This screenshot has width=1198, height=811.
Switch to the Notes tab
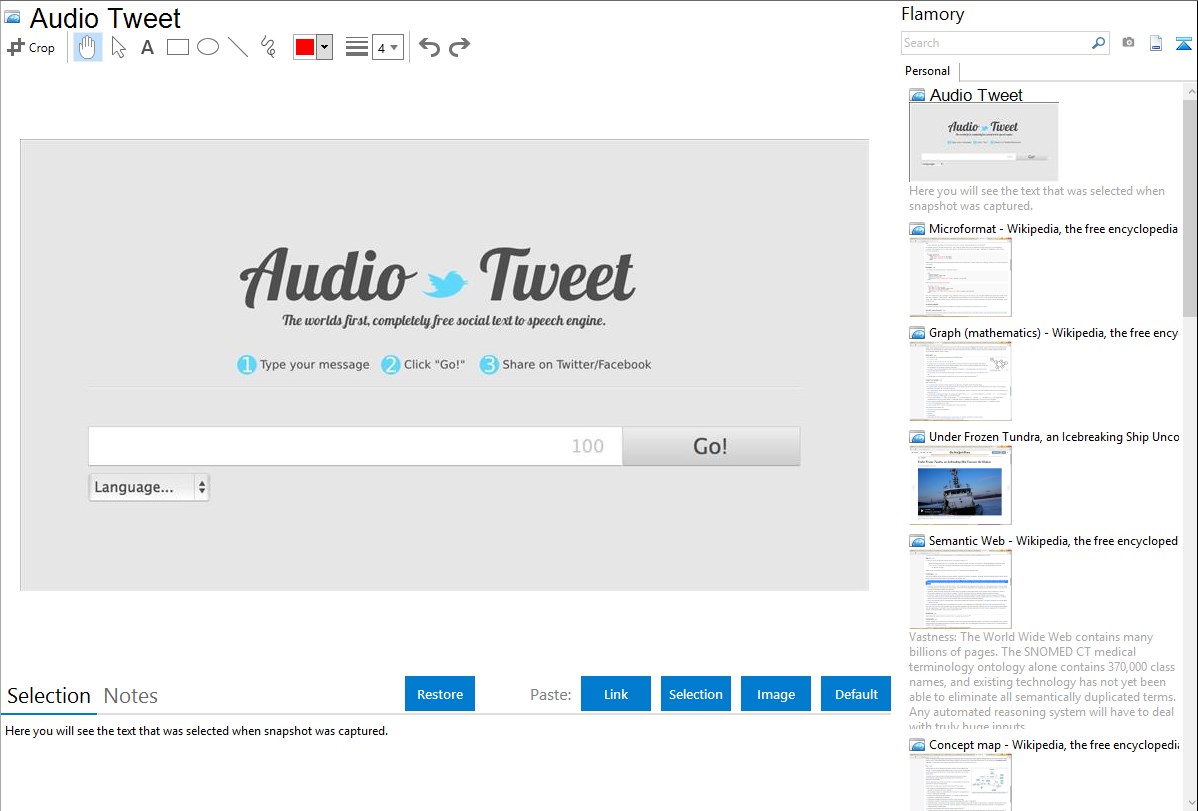[x=131, y=696]
